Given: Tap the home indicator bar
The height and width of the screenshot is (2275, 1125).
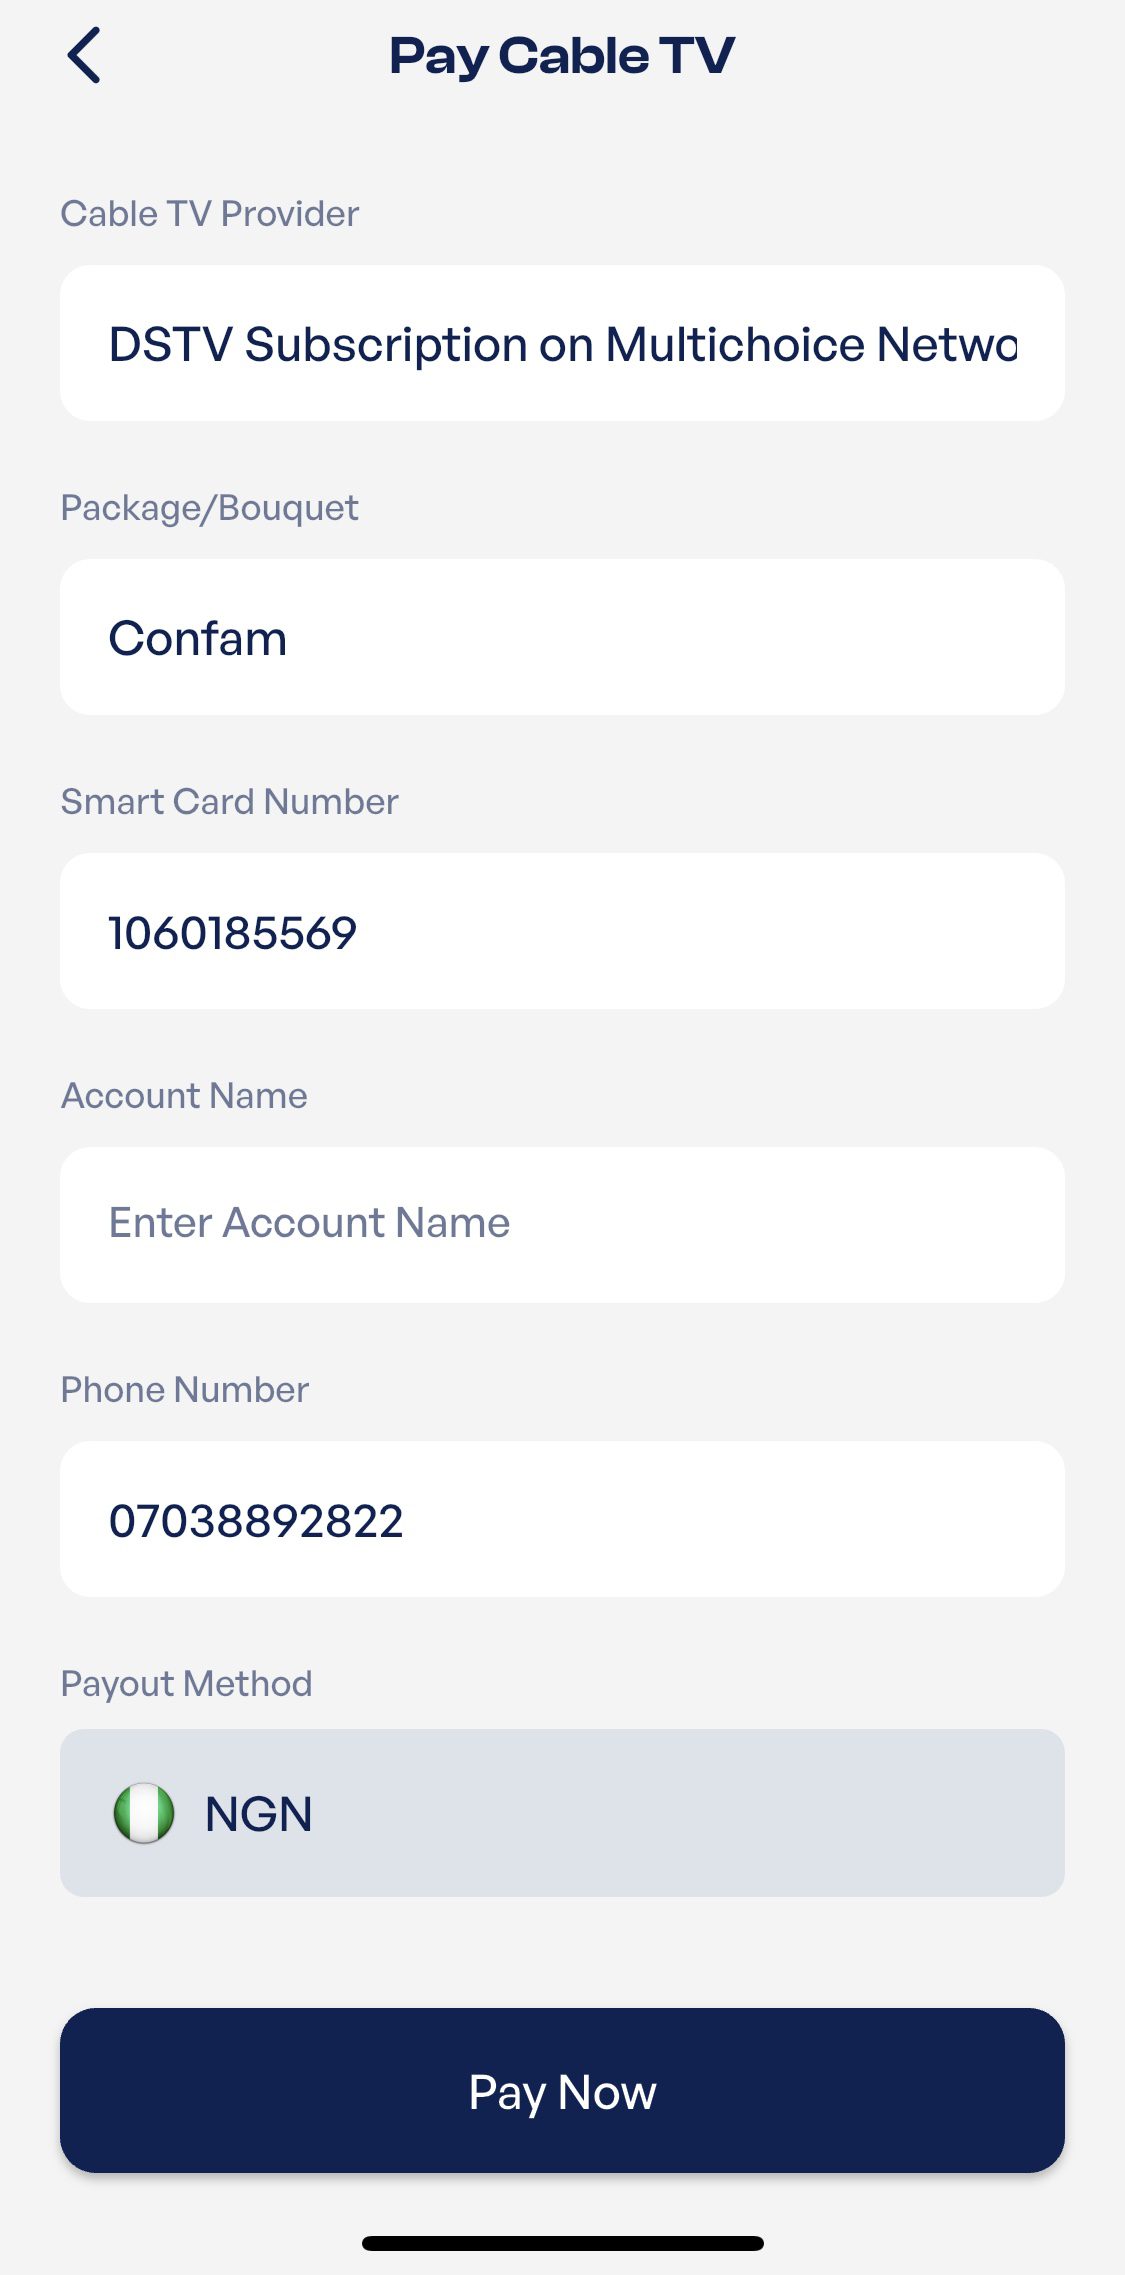Looking at the screenshot, I should [x=562, y=2243].
